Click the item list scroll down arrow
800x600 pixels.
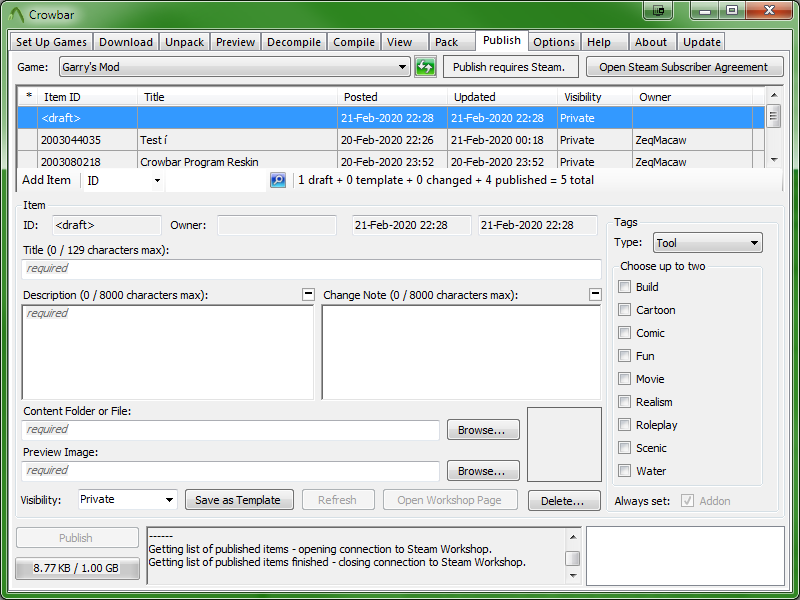(773, 160)
